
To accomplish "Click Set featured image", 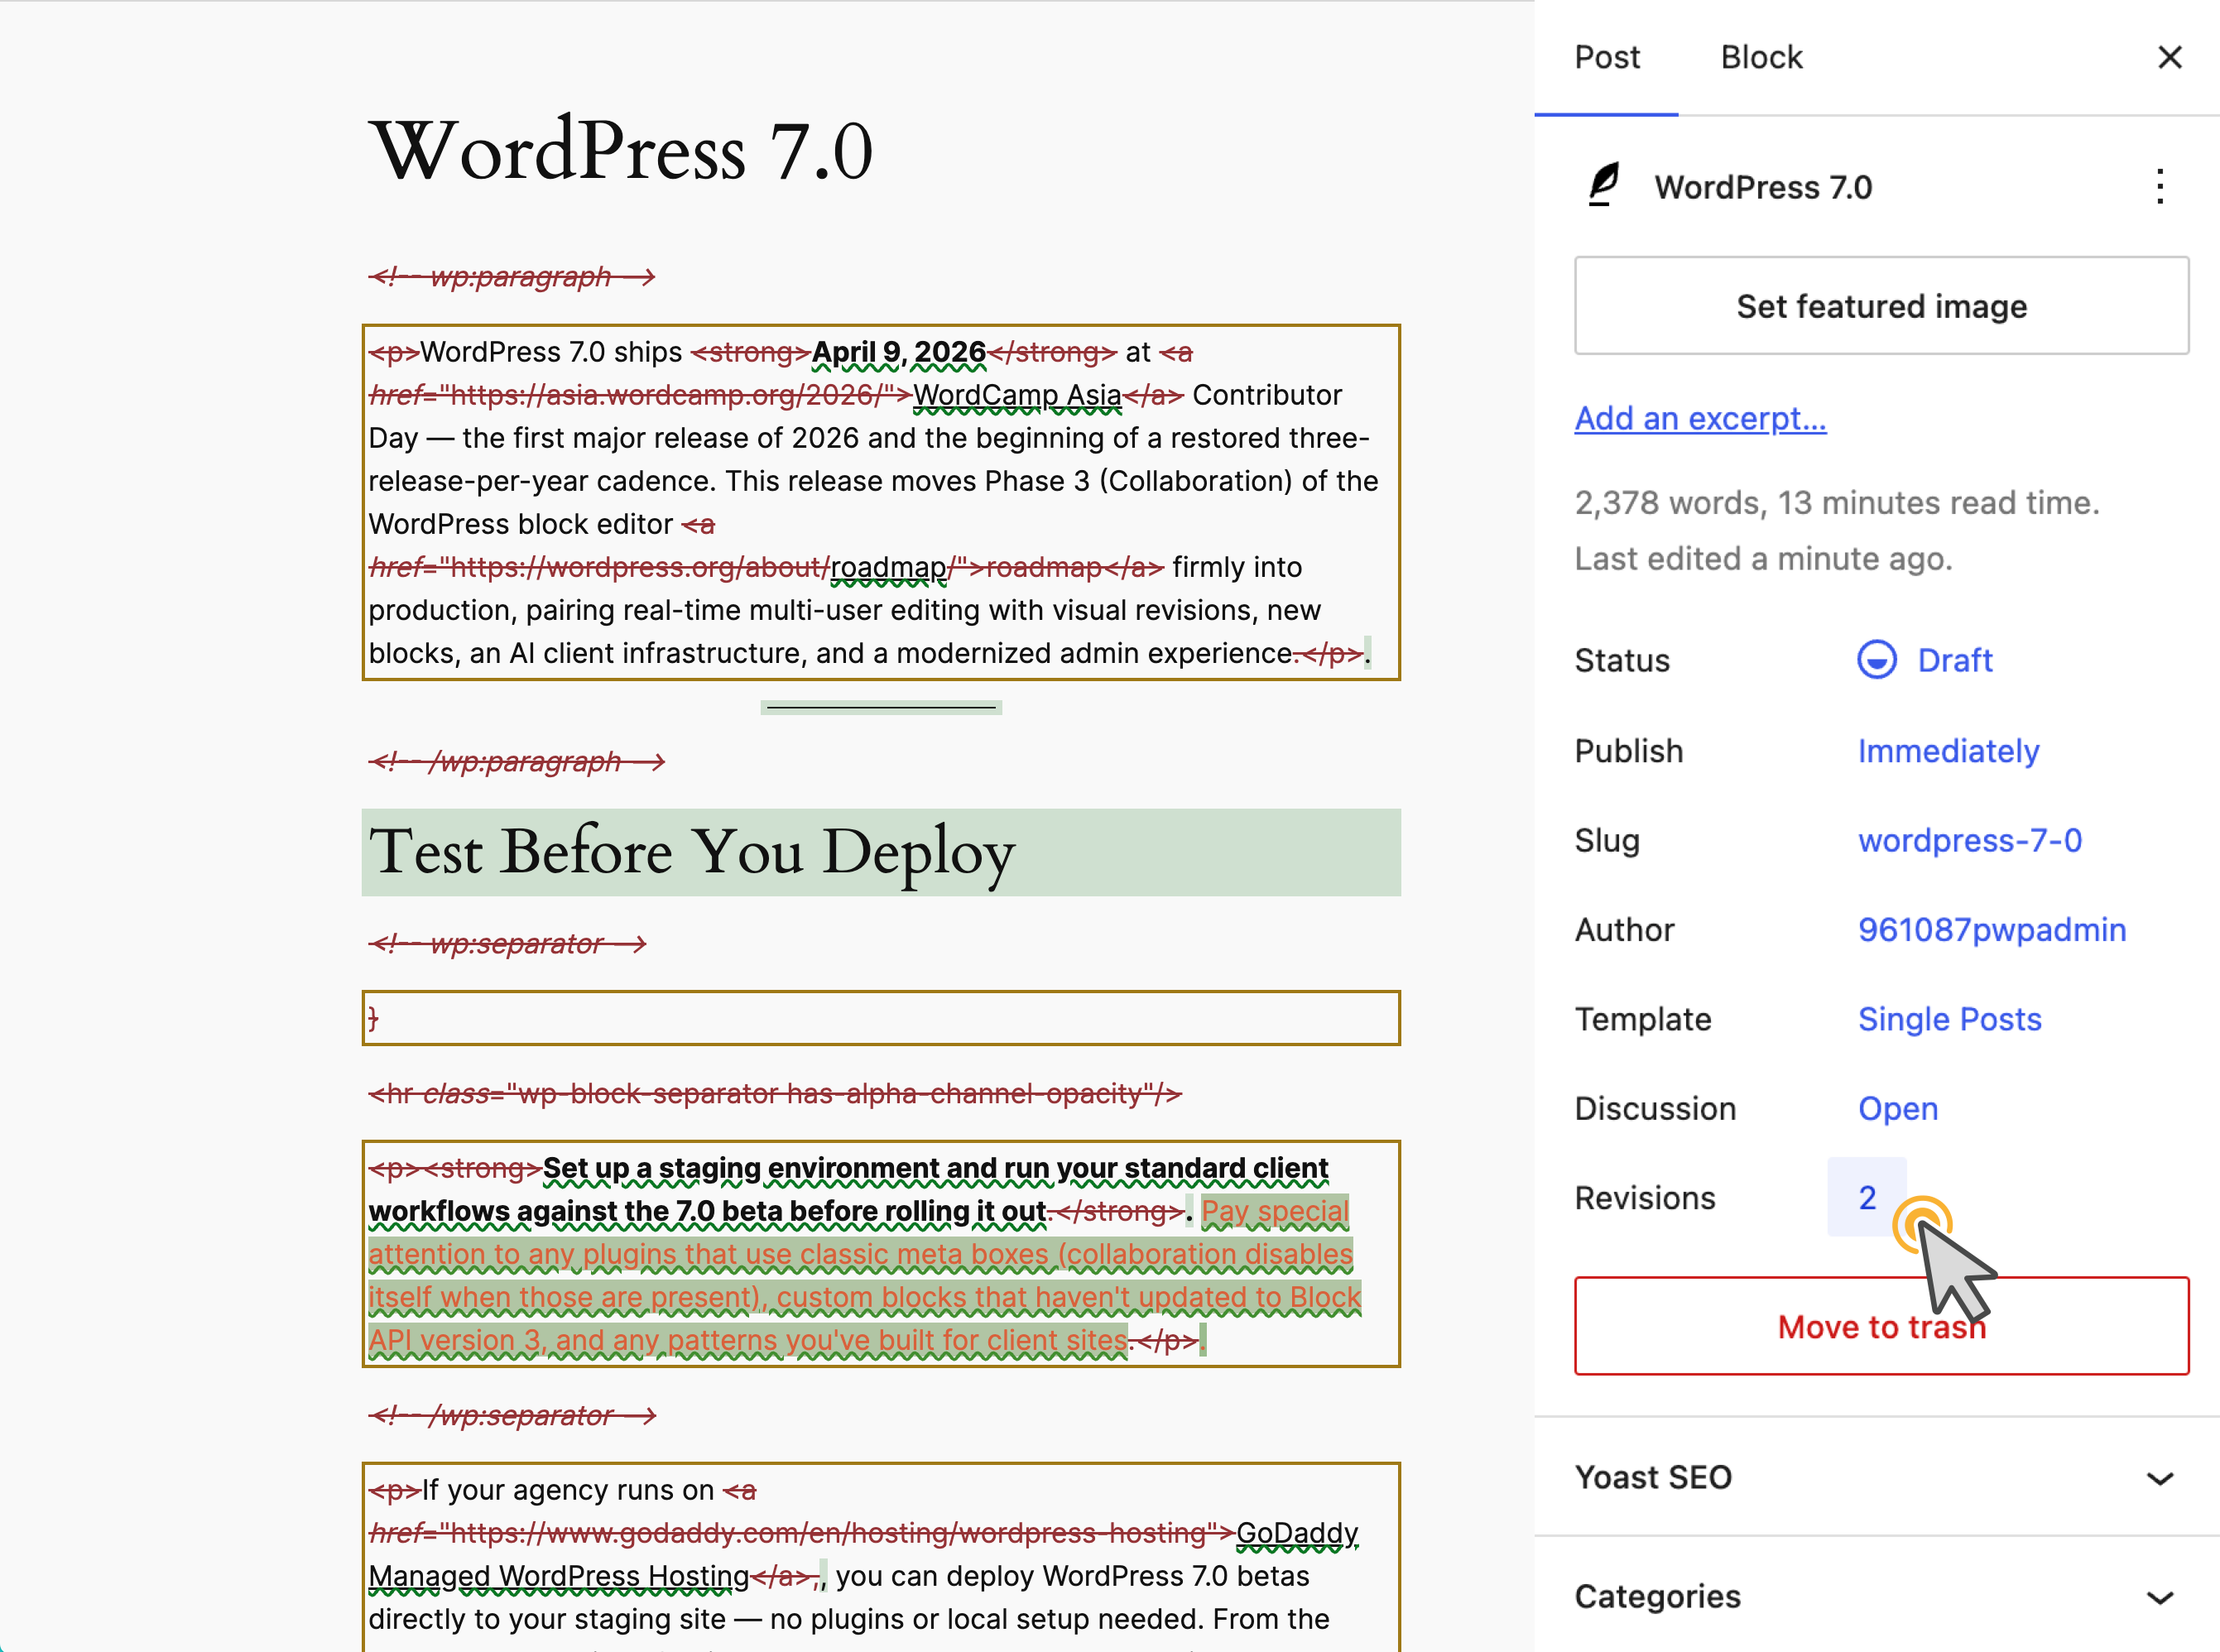I will tap(1881, 306).
